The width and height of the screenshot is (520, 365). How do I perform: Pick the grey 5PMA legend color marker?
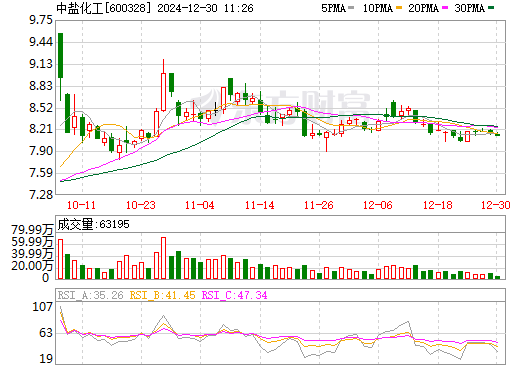[351, 8]
